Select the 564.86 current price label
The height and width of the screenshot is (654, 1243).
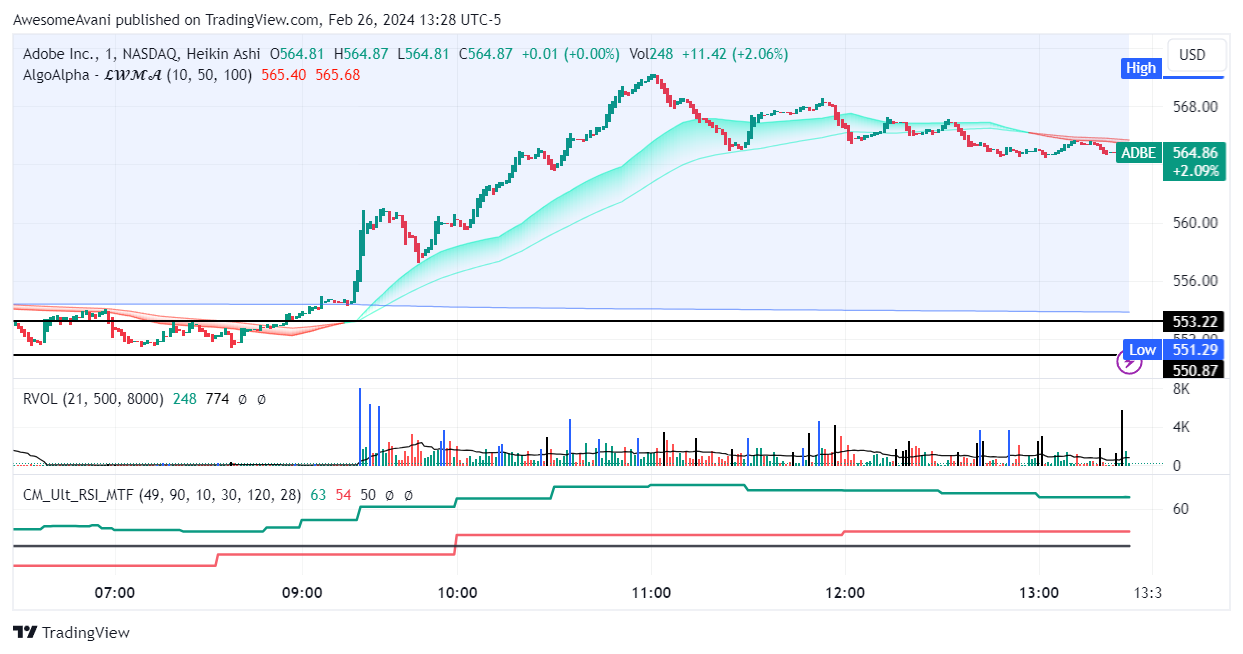click(x=1194, y=153)
